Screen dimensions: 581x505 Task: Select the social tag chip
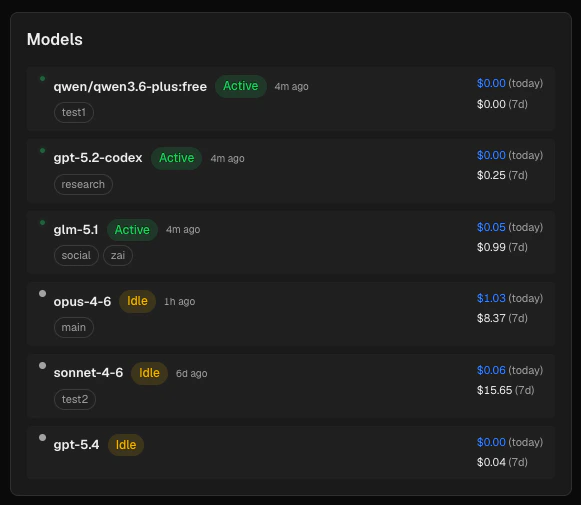(x=76, y=255)
